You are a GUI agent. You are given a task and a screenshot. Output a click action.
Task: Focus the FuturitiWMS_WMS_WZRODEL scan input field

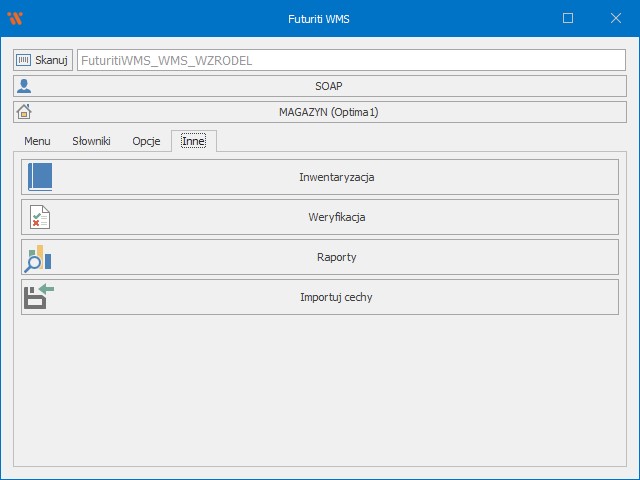(350, 60)
